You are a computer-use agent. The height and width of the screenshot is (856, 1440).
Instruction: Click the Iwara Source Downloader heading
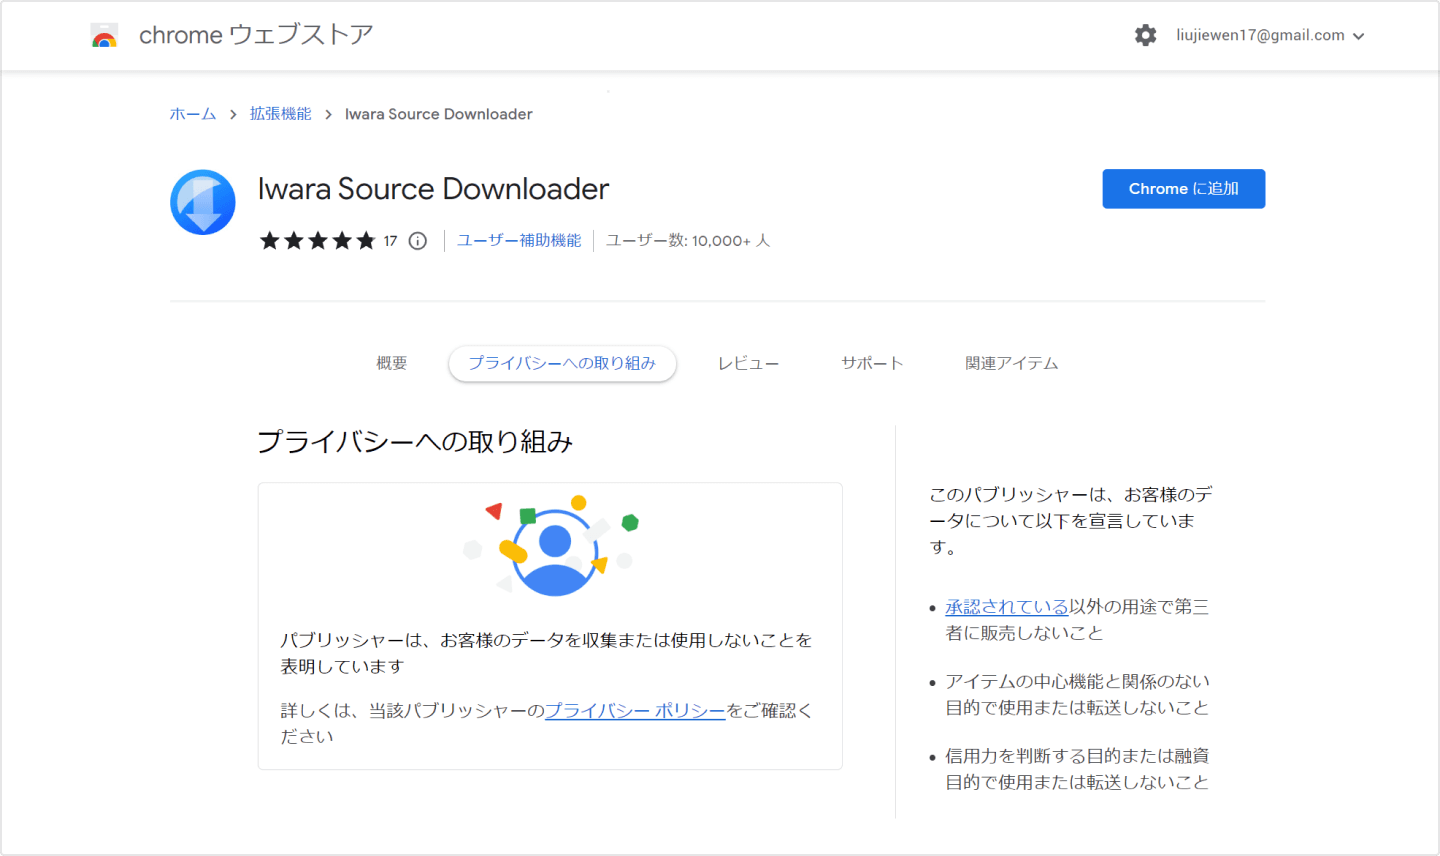[433, 188]
